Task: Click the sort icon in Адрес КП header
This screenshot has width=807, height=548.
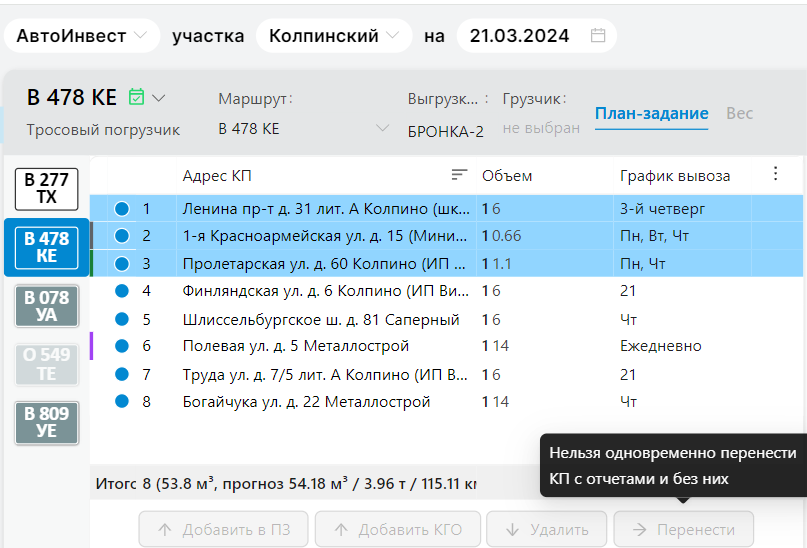Action: point(459,175)
